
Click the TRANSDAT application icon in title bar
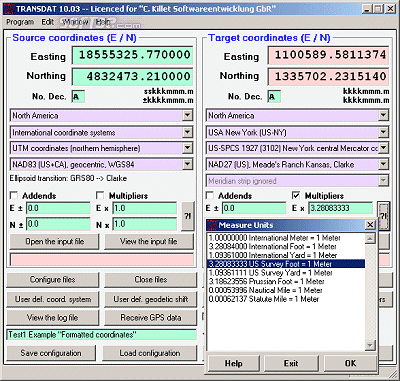coord(9,8)
